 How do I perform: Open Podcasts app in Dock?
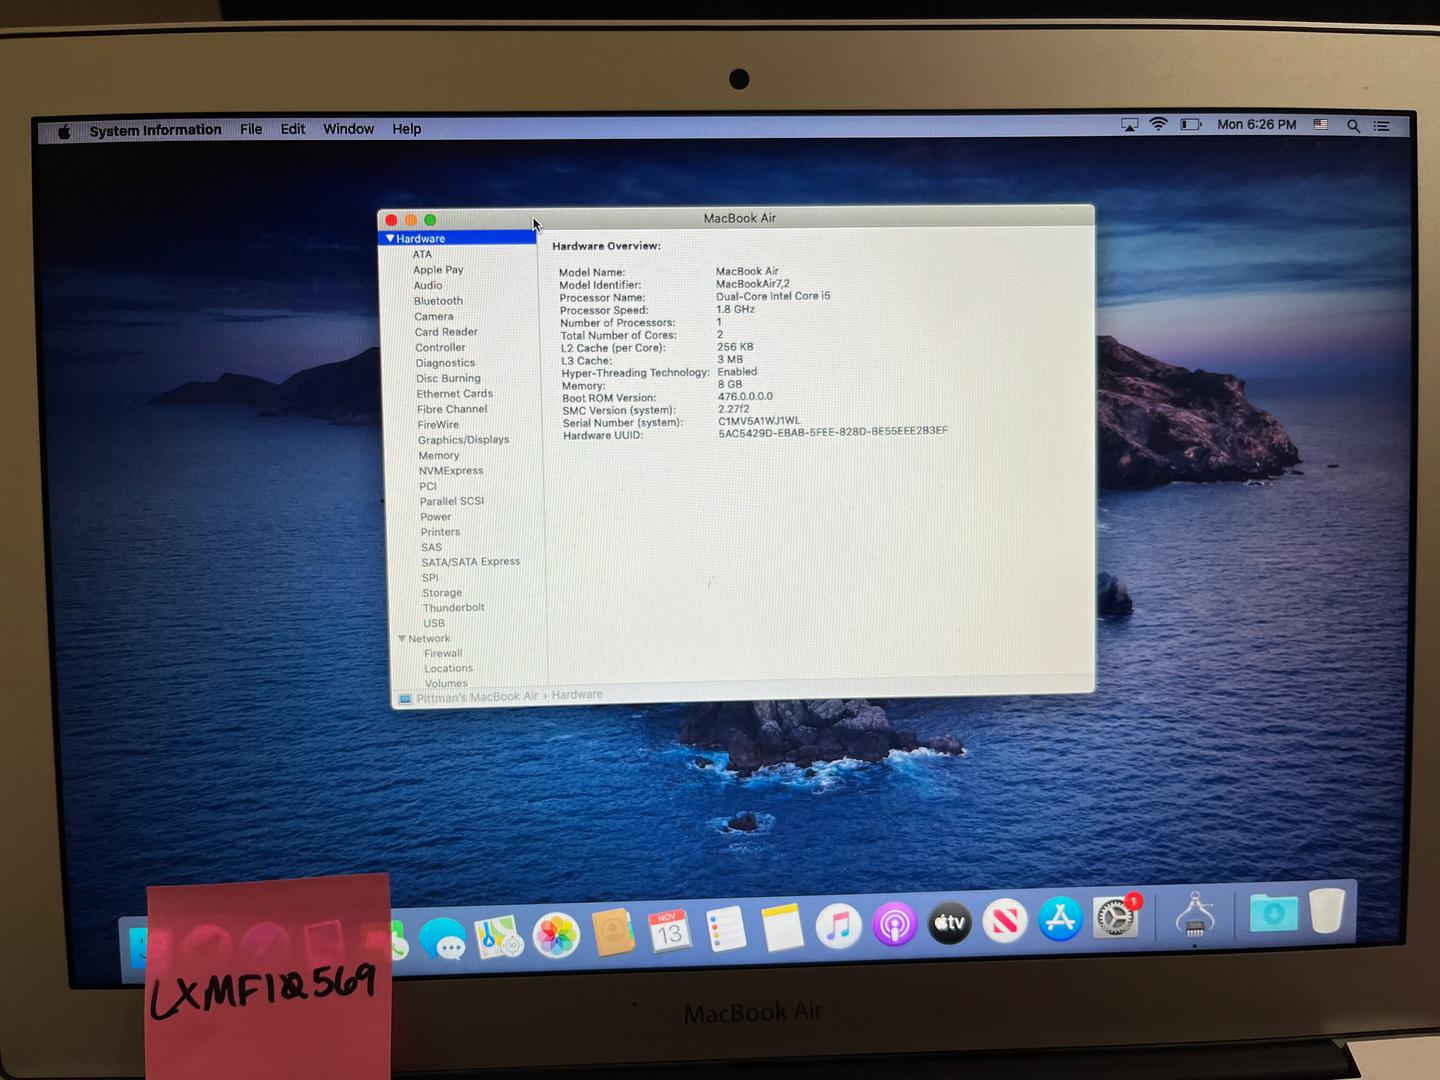(894, 925)
